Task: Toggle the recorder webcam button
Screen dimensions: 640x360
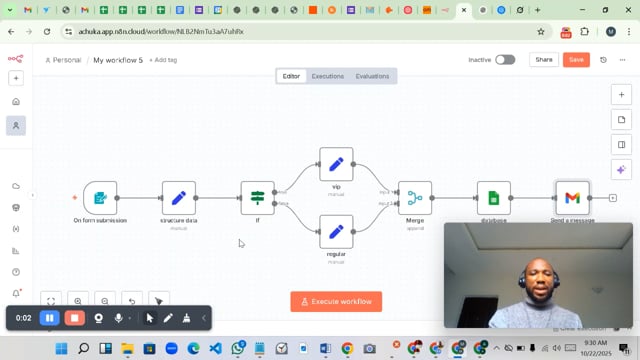Action: coord(98,318)
